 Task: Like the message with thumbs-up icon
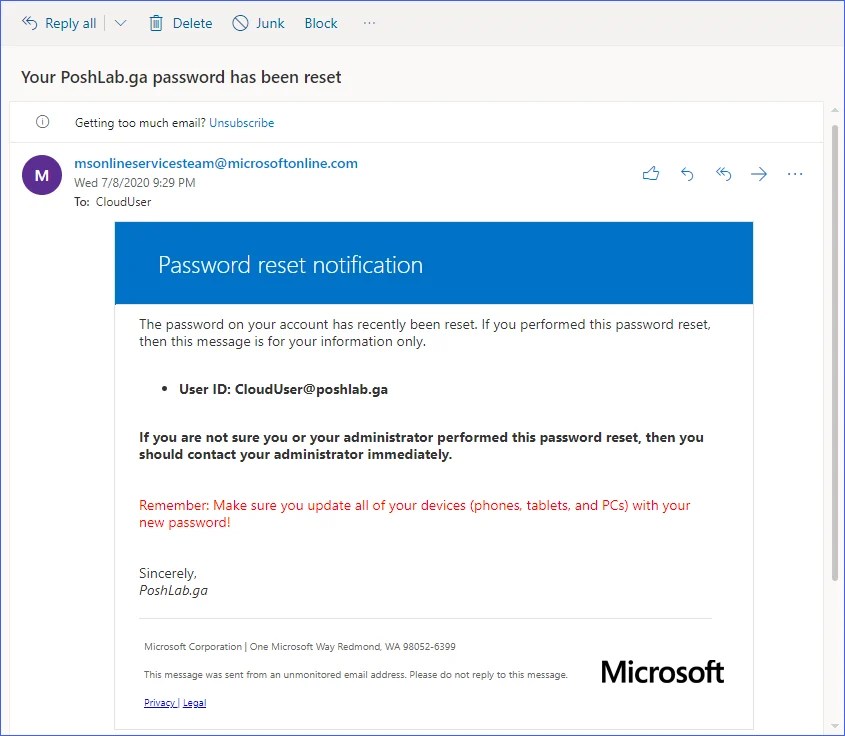651,174
